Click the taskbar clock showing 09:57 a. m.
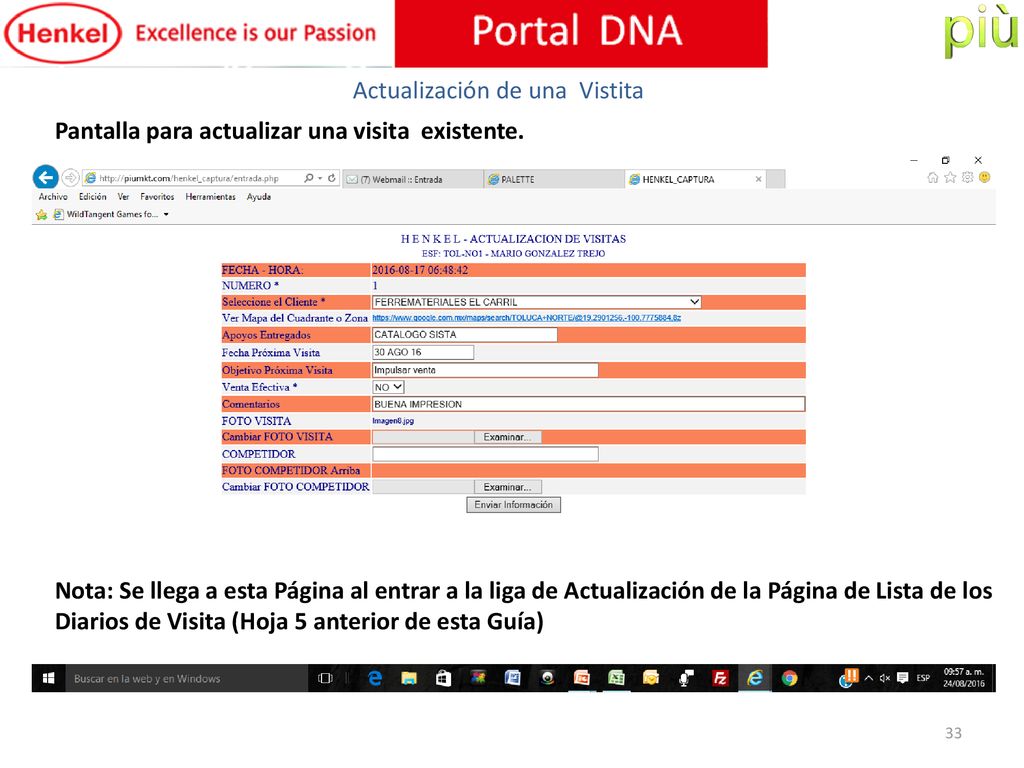Viewport: 1024px width, 768px height. pos(964,678)
